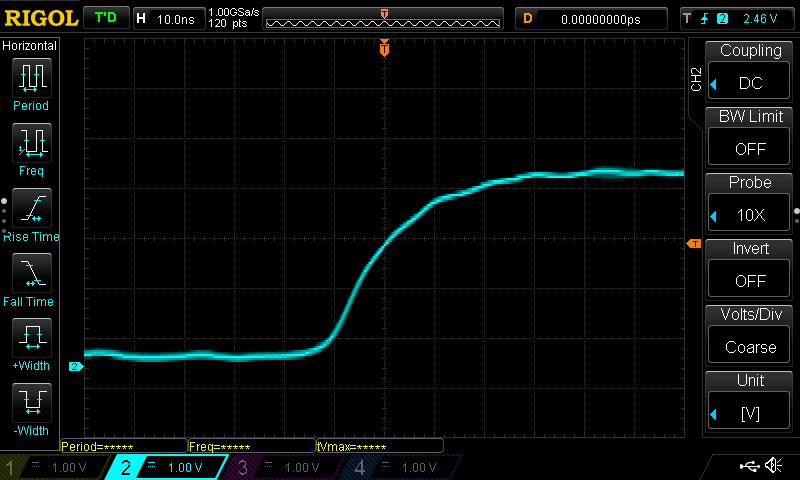Click the horizontal timebase 10.0ns field
Screen dimensions: 800x480
168,18
